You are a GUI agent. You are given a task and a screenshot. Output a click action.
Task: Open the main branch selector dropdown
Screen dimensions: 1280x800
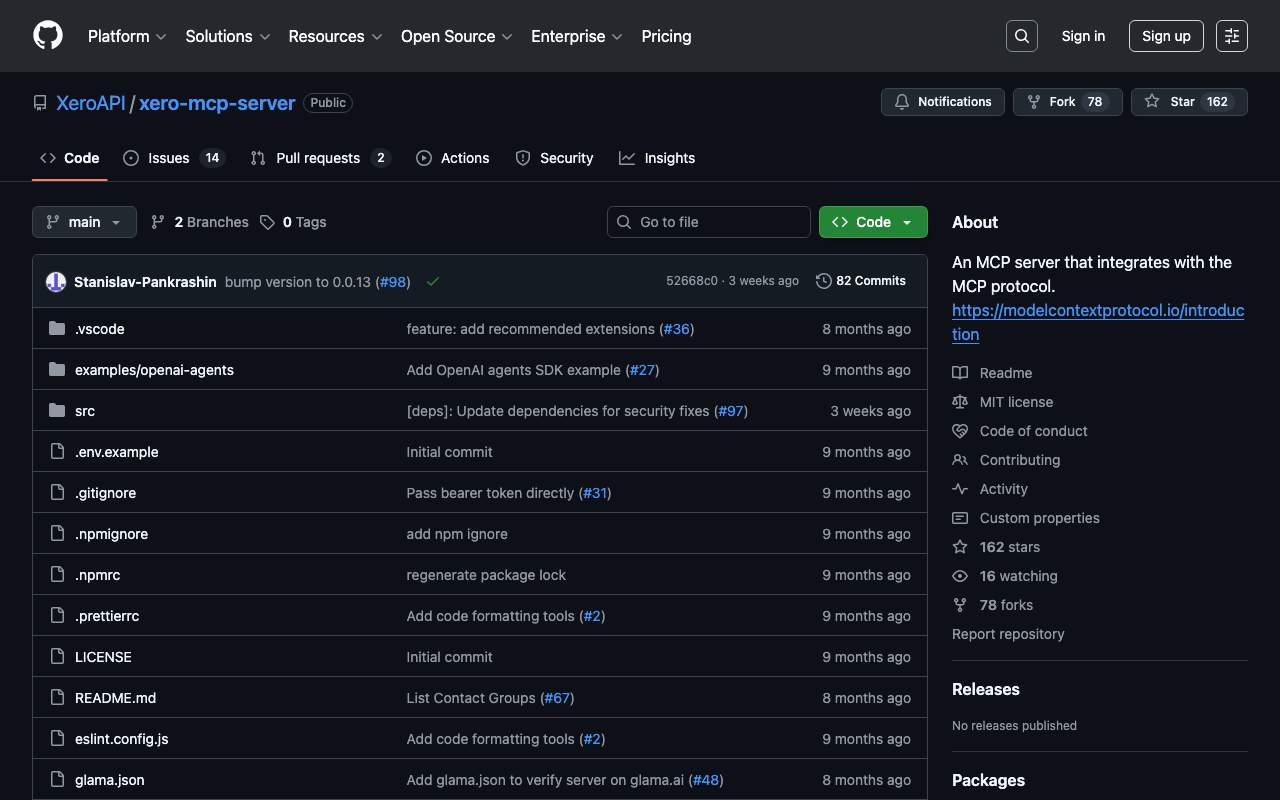84,222
